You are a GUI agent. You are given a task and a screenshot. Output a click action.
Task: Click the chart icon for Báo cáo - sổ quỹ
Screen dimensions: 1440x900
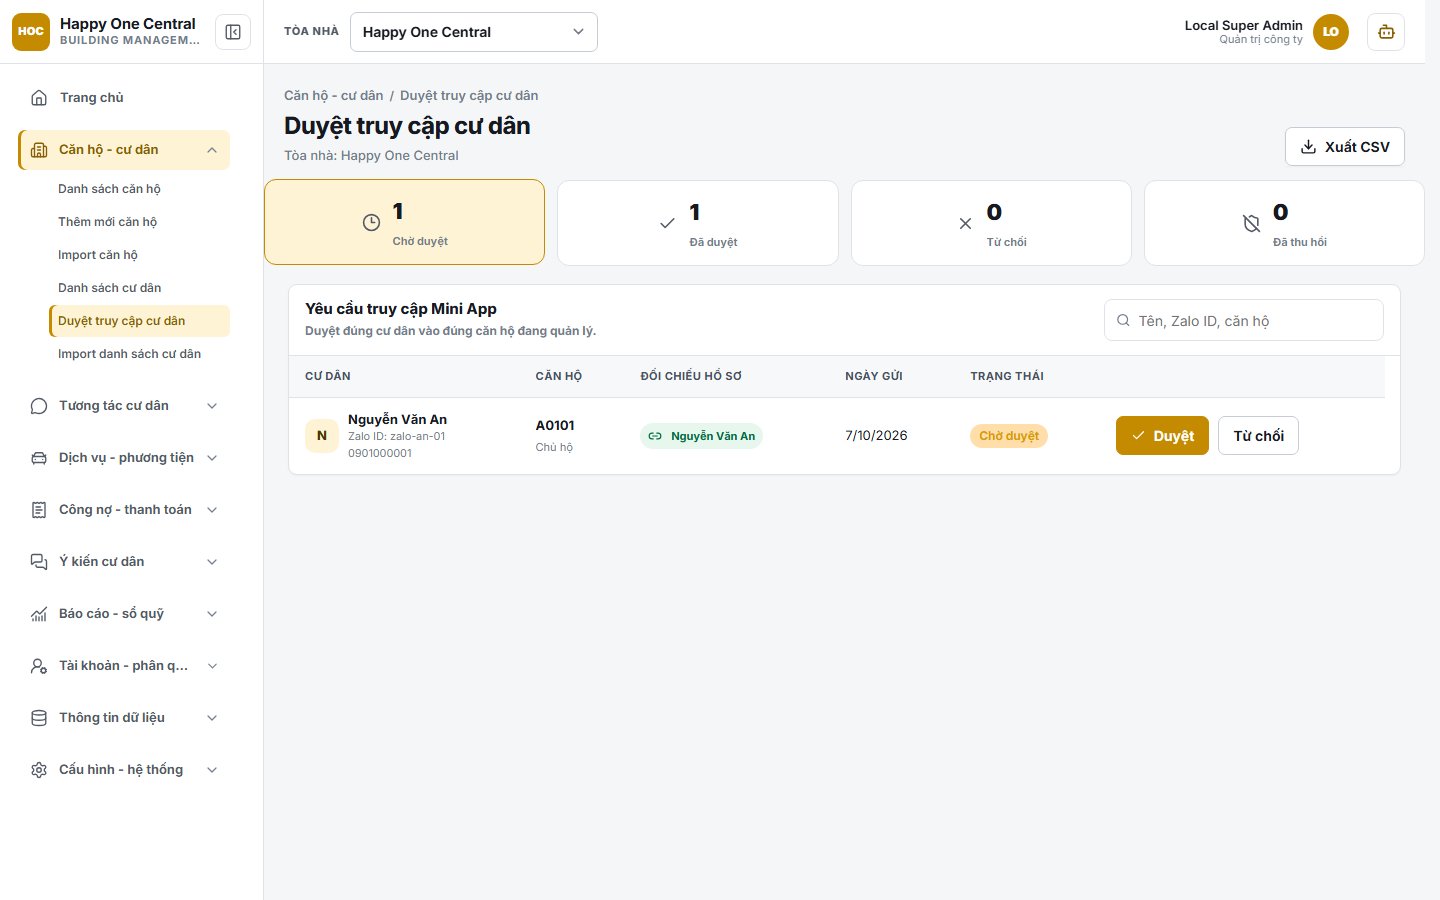coord(39,614)
